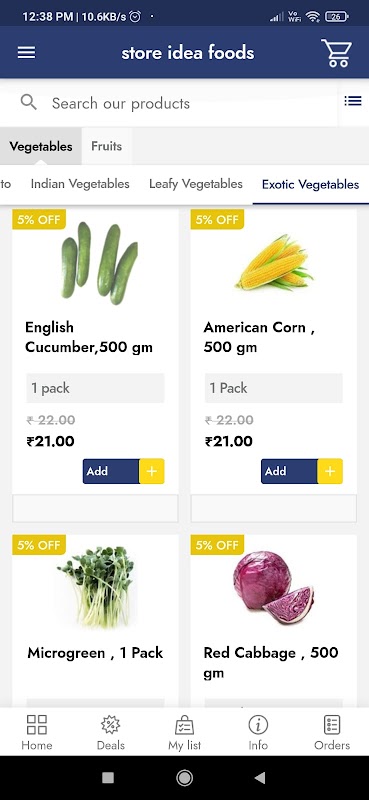Viewport: 369px width, 800px height.
Task: Go to Home in bottom navigation
Action: (x=37, y=732)
